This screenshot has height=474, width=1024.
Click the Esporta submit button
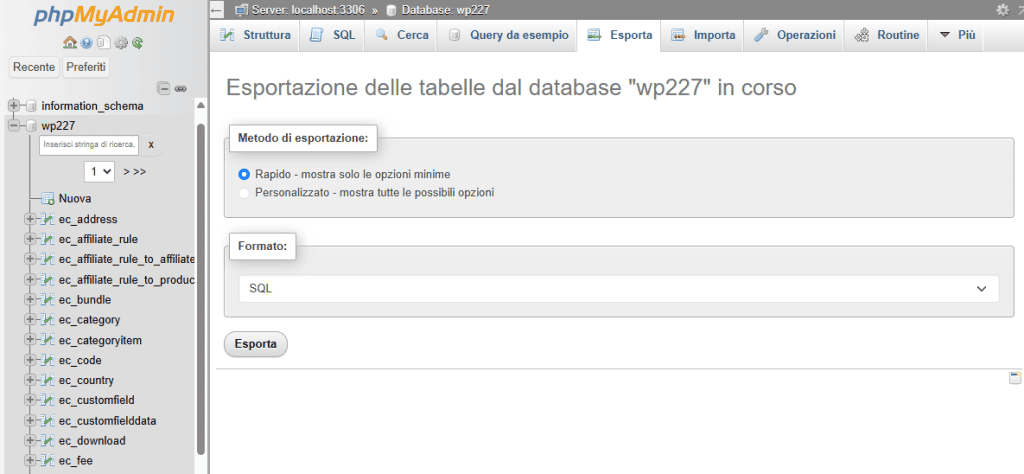[x=255, y=344]
